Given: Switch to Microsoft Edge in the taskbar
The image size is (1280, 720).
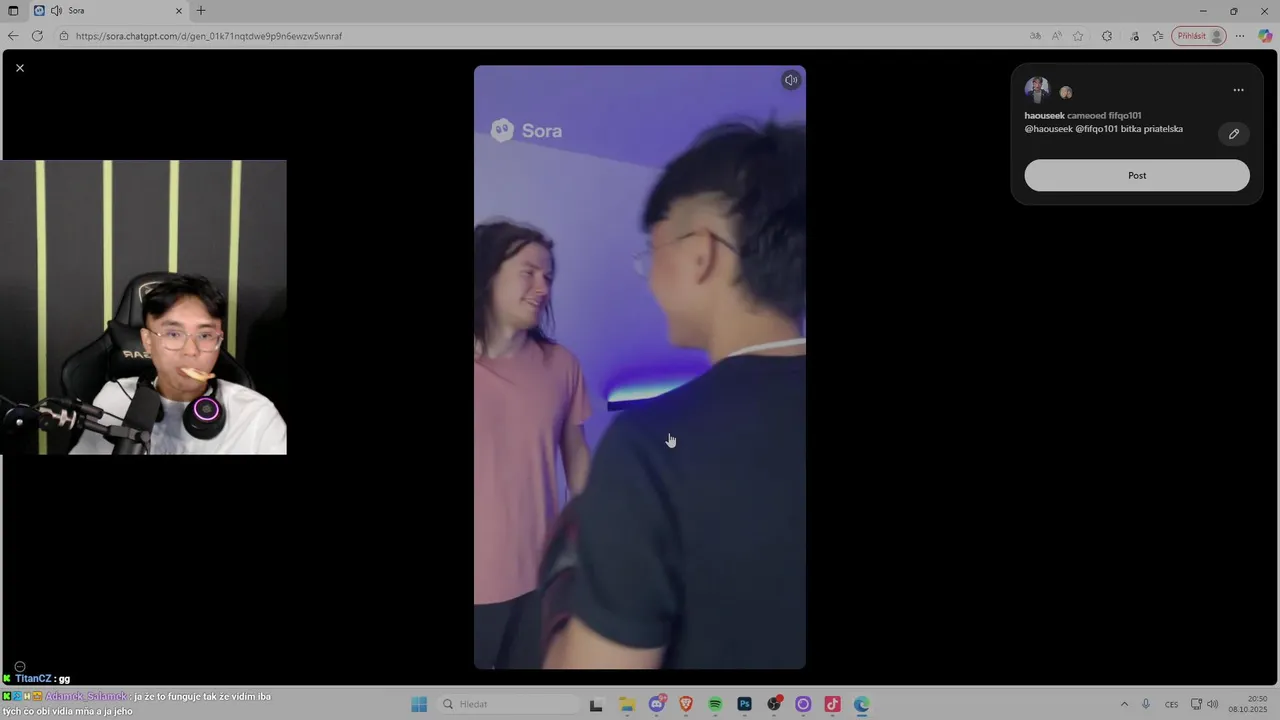Looking at the screenshot, I should coord(861,704).
